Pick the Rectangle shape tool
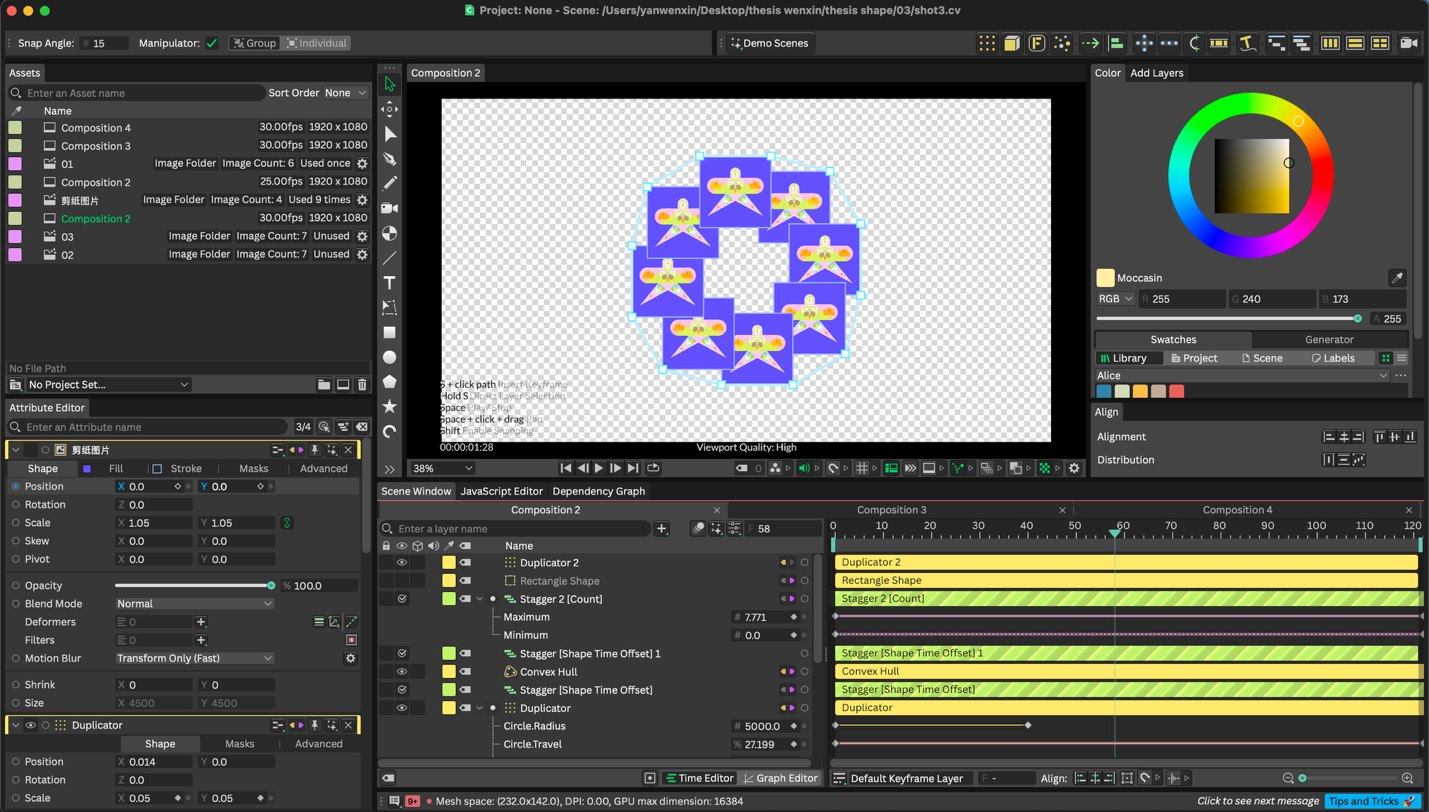Screen dimensions: 1429x812 (x=390, y=332)
